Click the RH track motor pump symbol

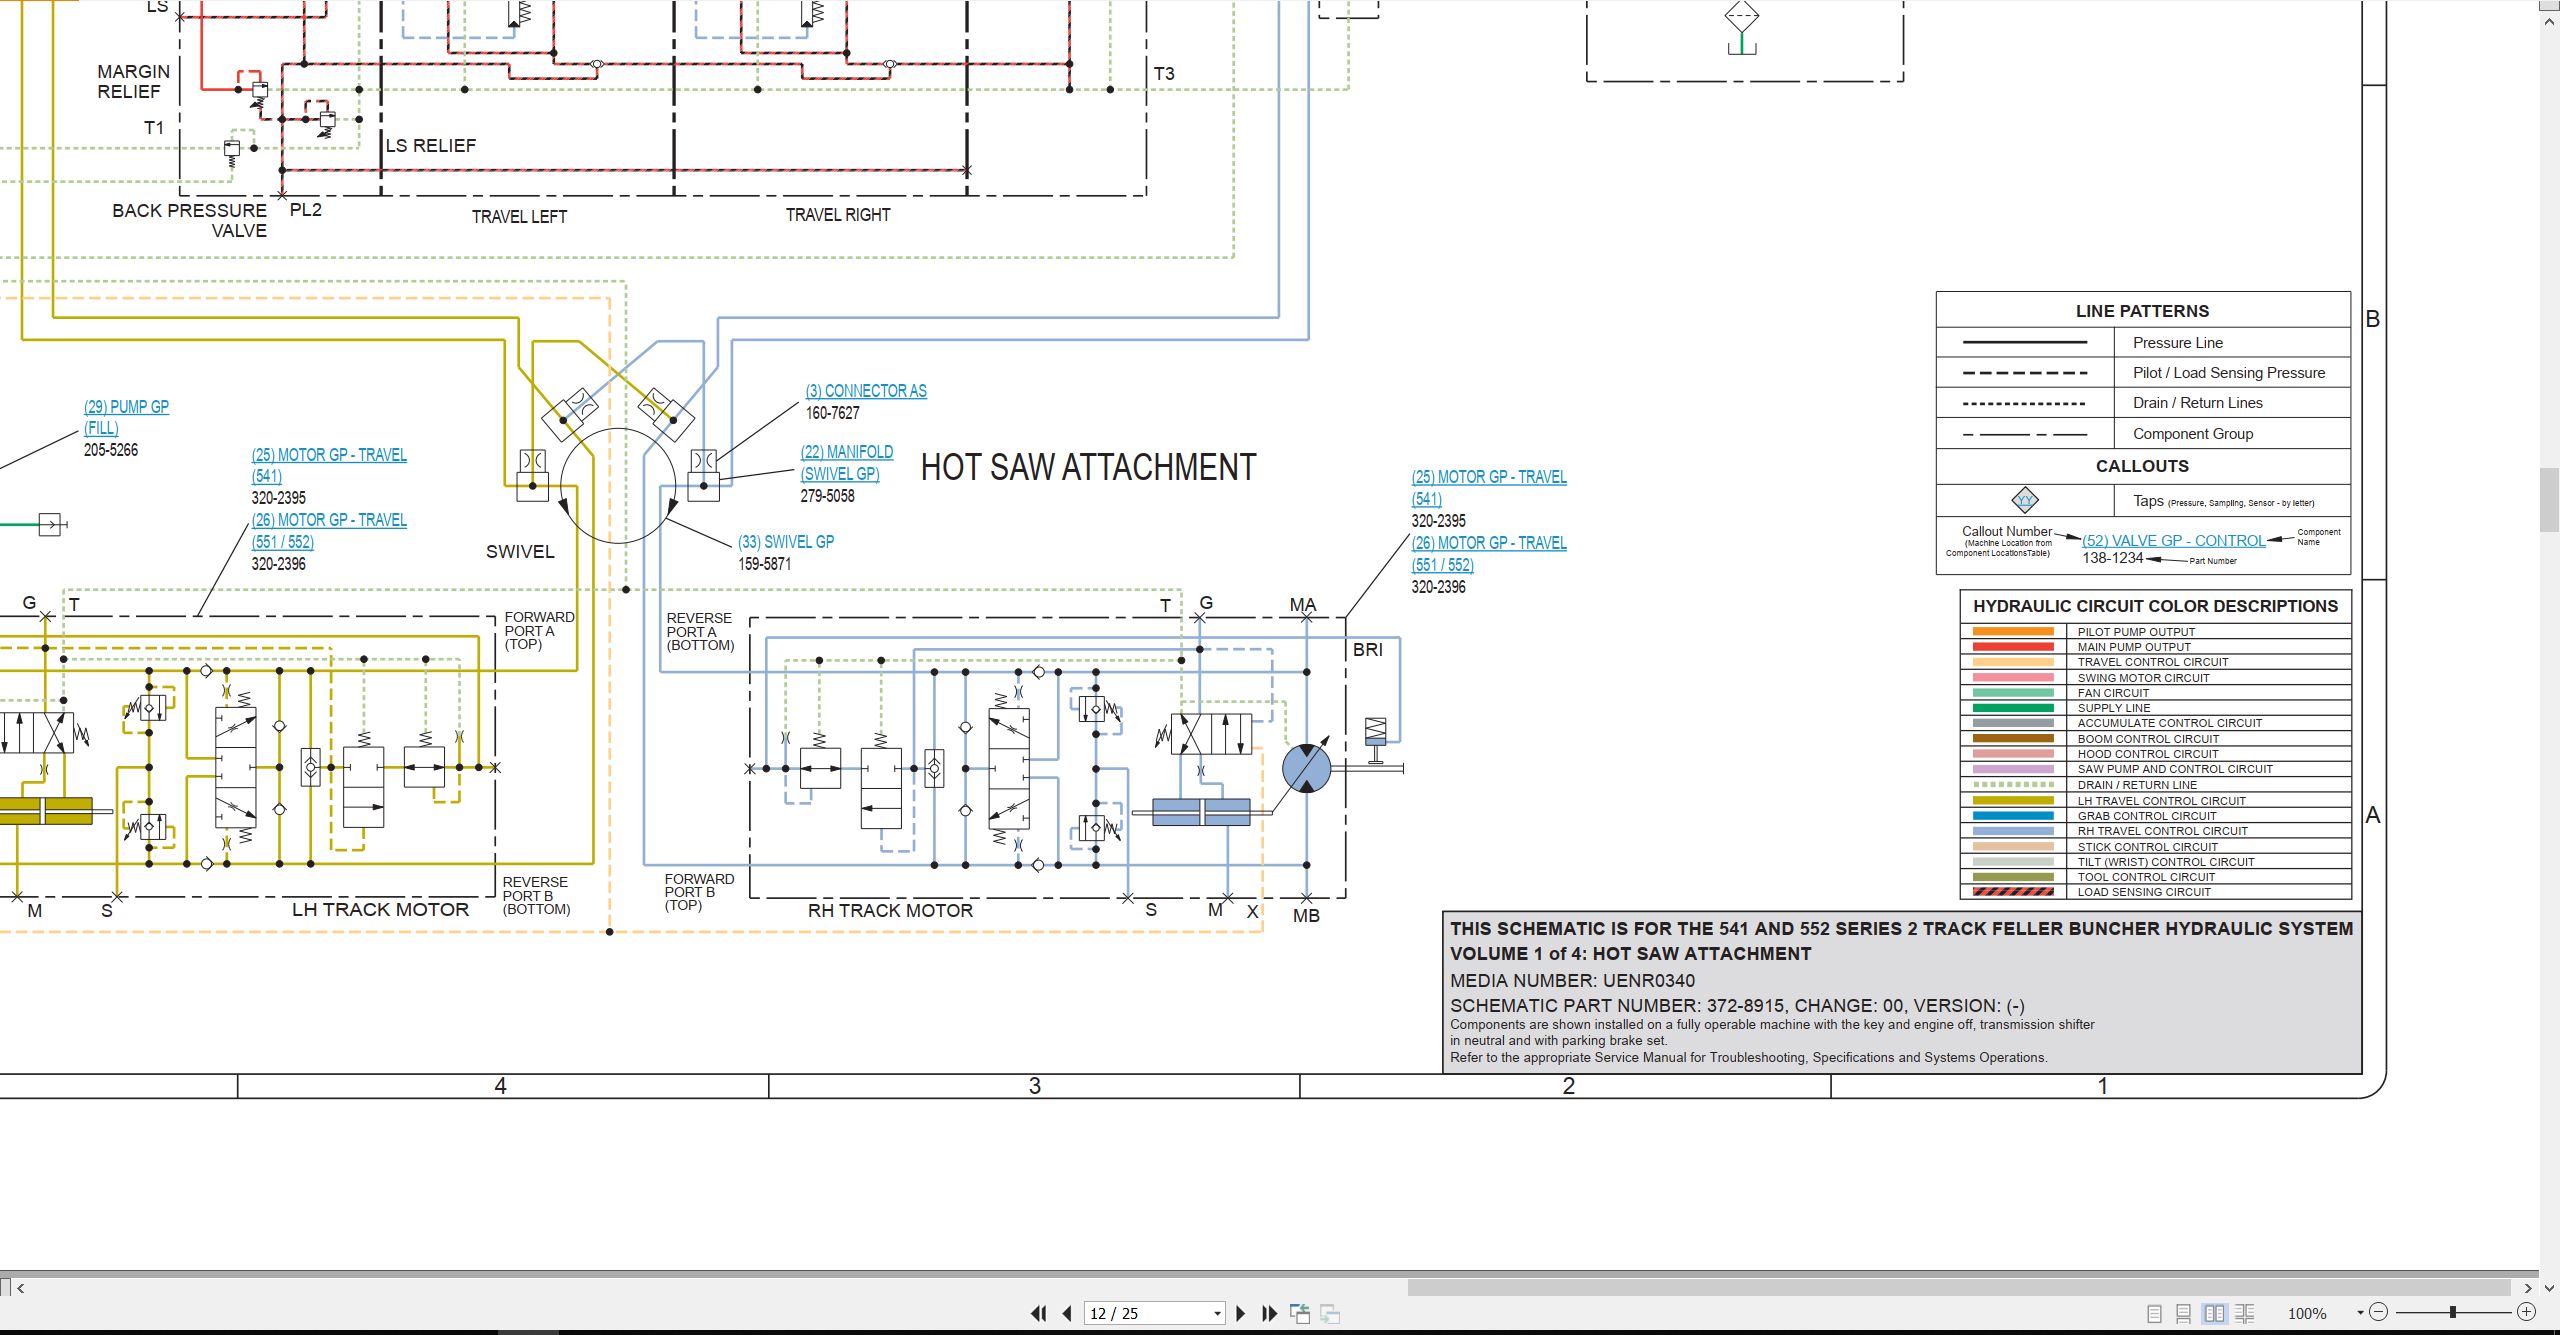(1306, 768)
